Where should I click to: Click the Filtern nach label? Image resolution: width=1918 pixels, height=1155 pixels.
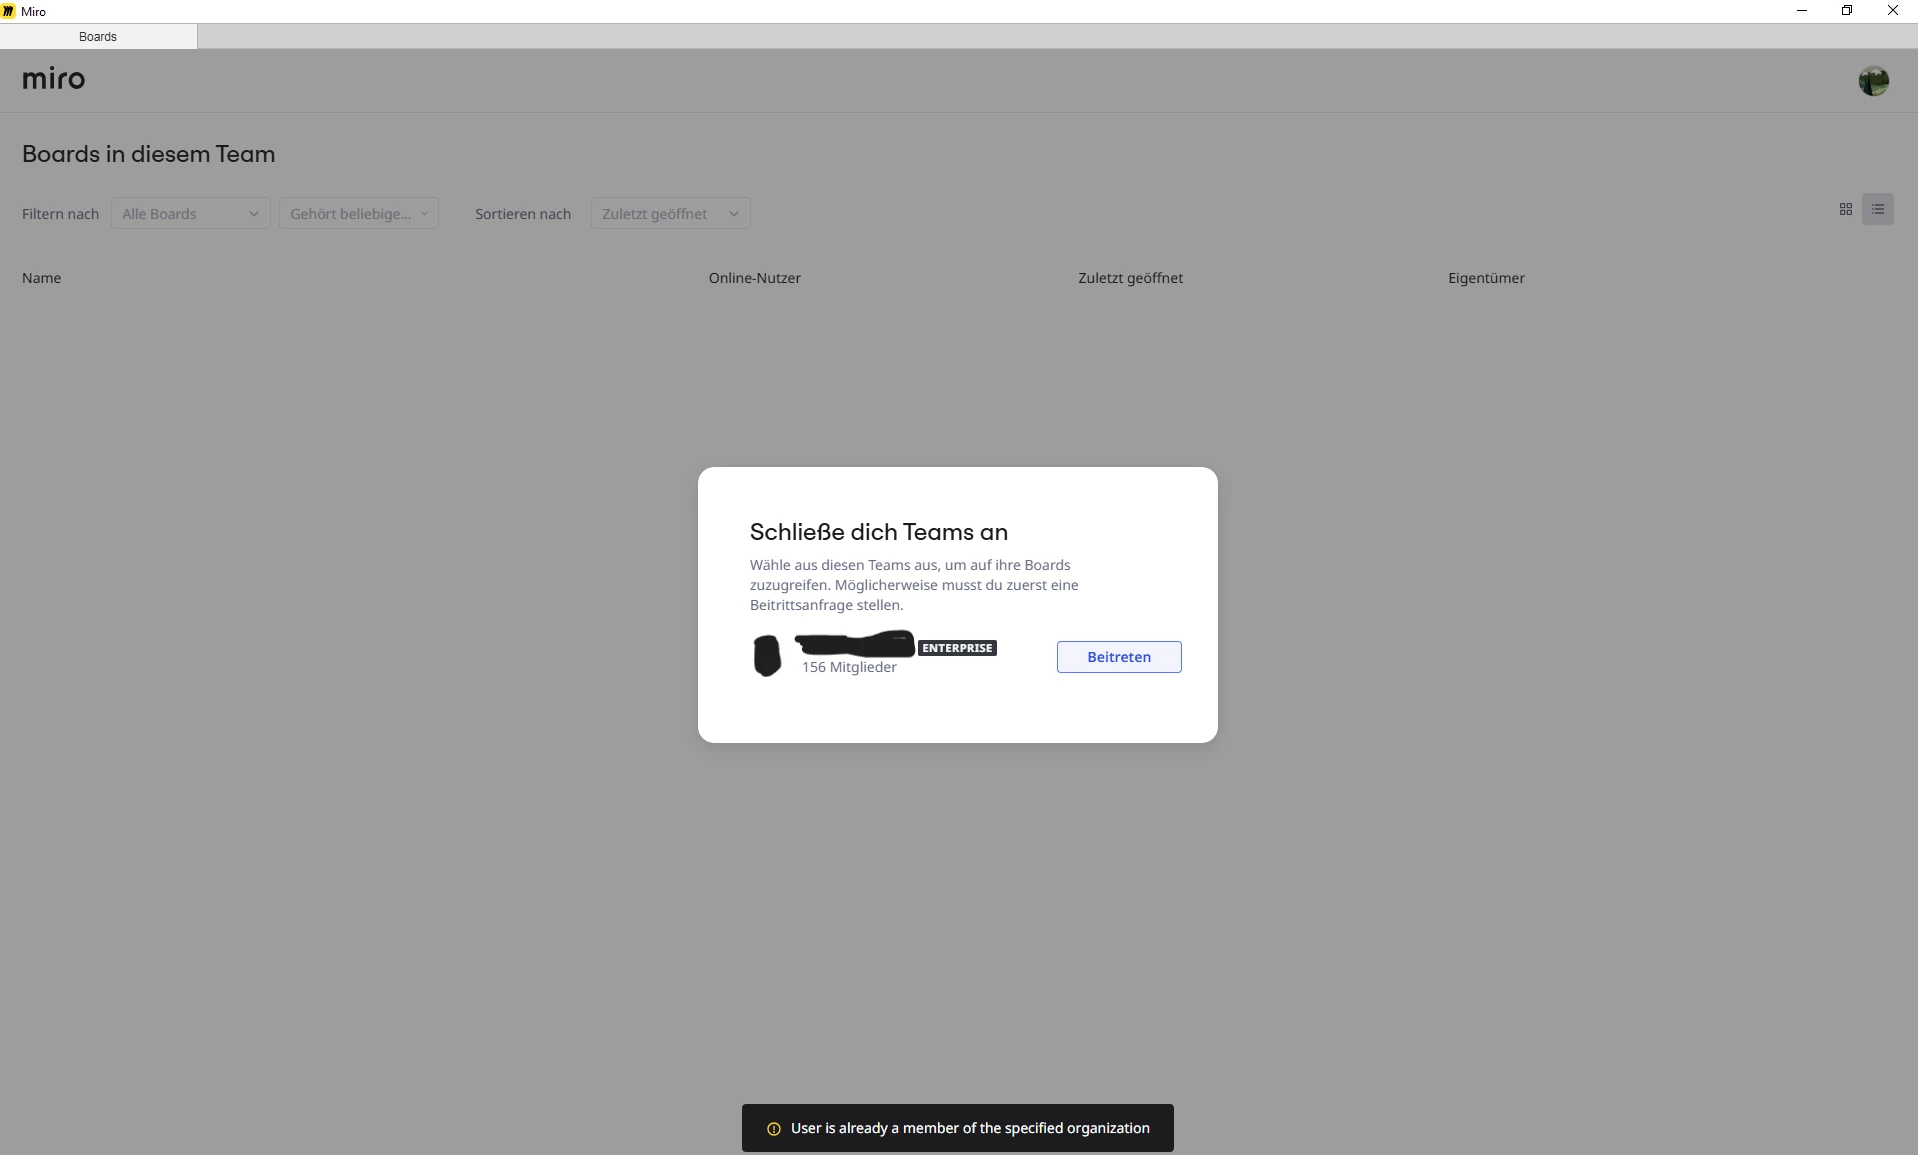coord(60,214)
